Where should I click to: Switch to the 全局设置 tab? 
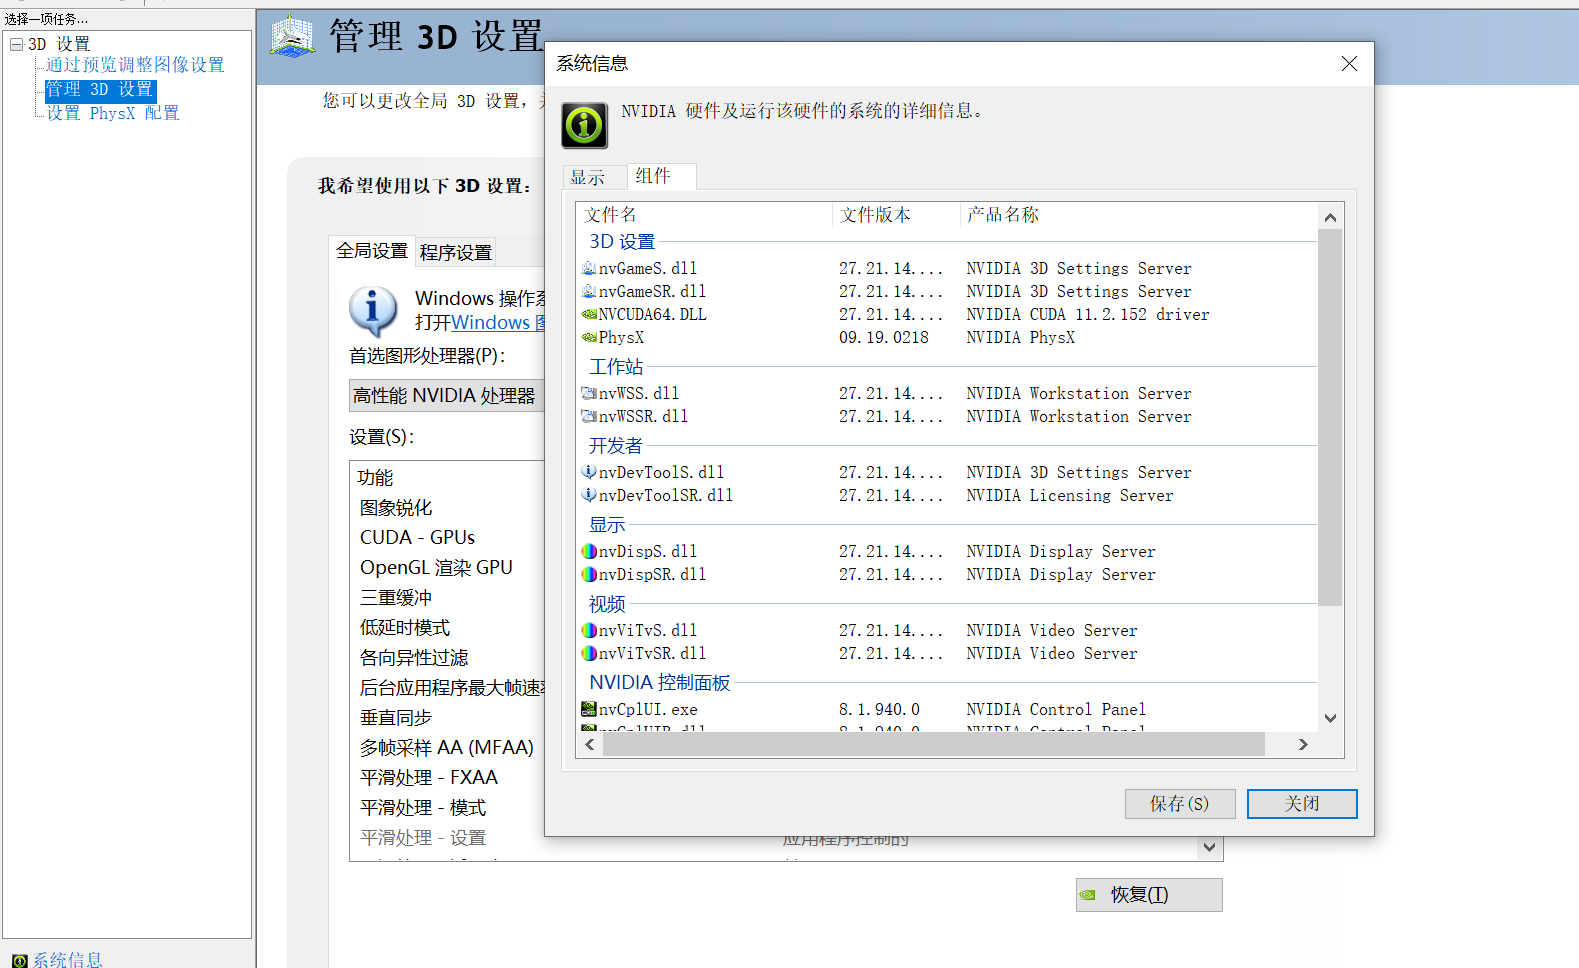372,251
